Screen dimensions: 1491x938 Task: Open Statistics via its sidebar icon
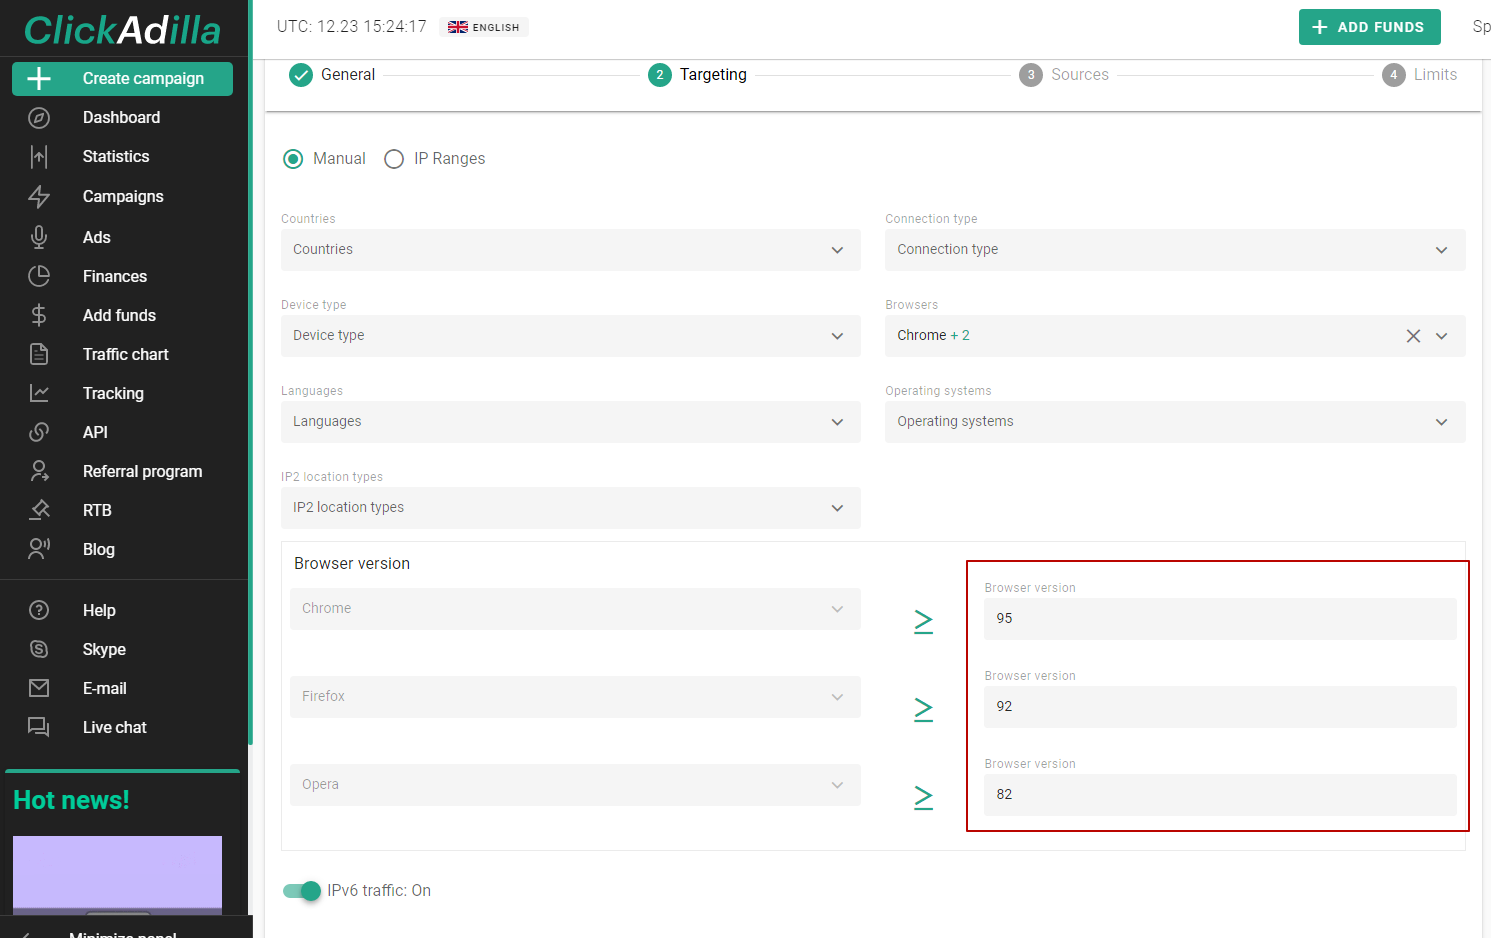[39, 157]
